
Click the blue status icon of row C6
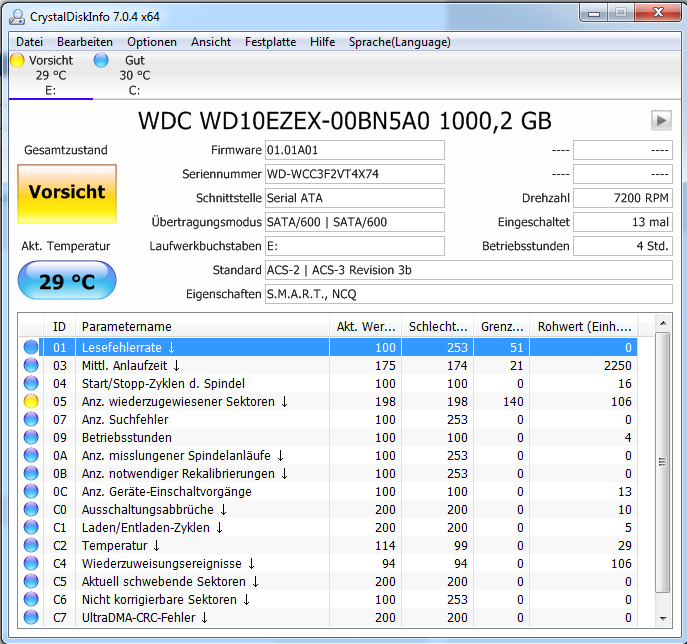tap(31, 599)
